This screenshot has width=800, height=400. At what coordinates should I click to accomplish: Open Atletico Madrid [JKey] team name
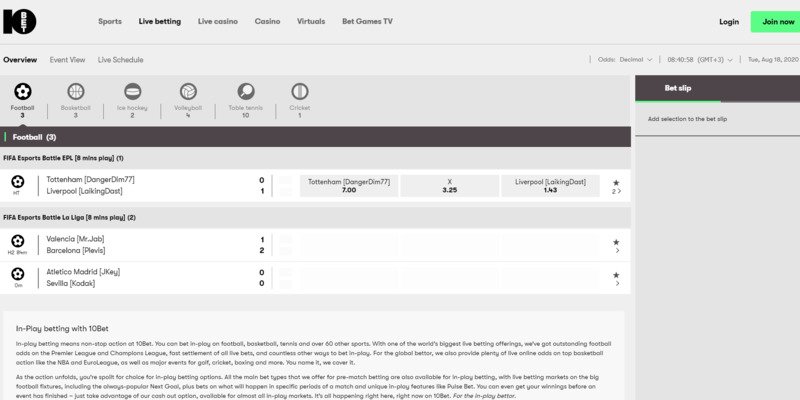tap(83, 272)
